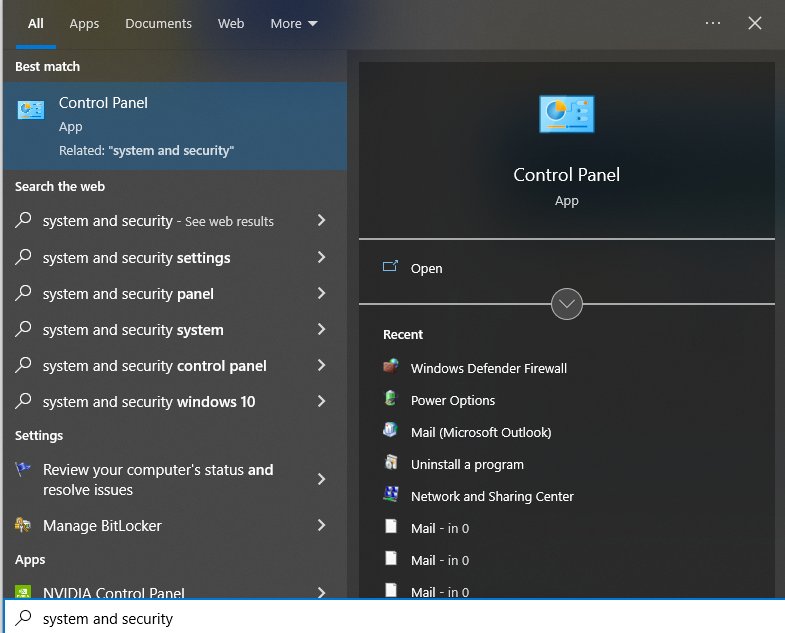Click the magnifier icon beside 'system and security control panel'
This screenshot has width=785, height=633.
pyautogui.click(x=23, y=365)
